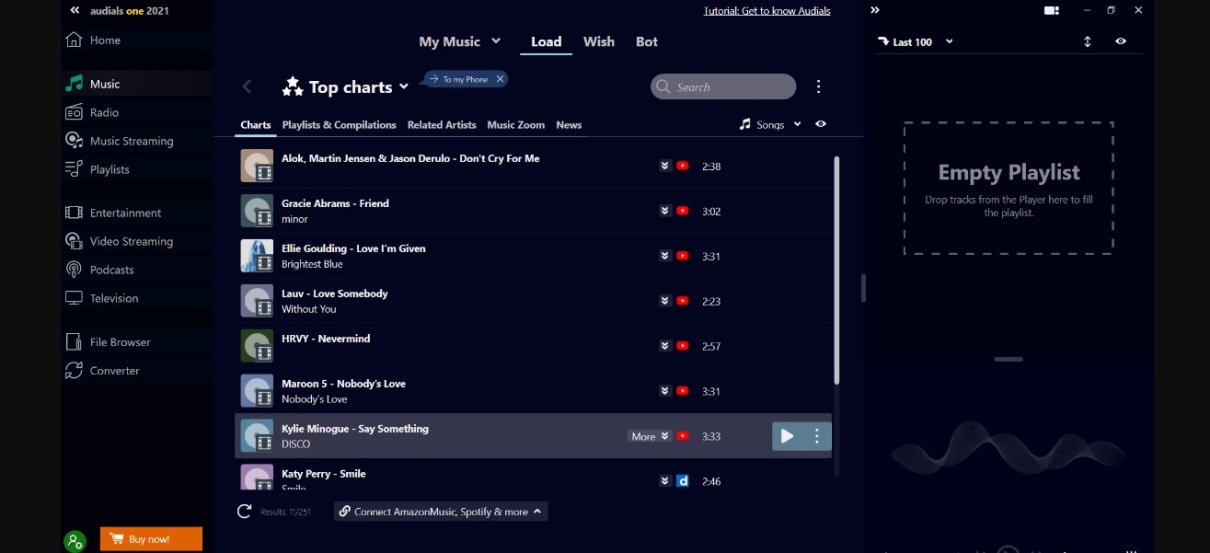Select Katy Perry - Smile track
Image resolution: width=1210 pixels, height=553 pixels.
534,476
